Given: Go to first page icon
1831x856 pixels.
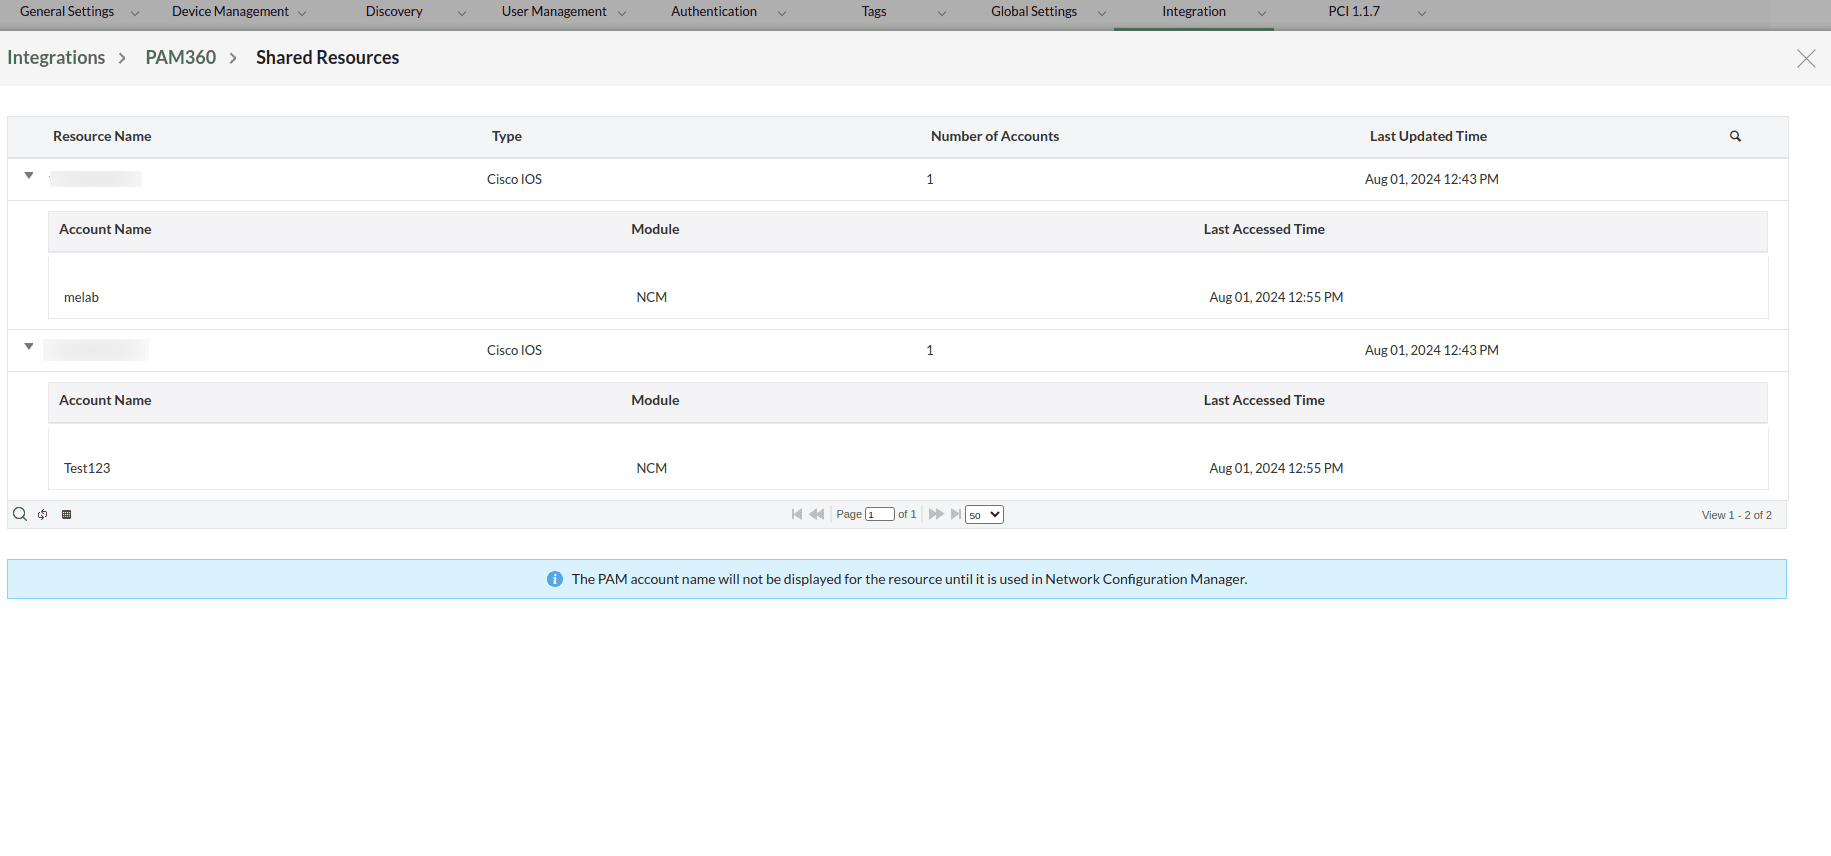Looking at the screenshot, I should (797, 514).
